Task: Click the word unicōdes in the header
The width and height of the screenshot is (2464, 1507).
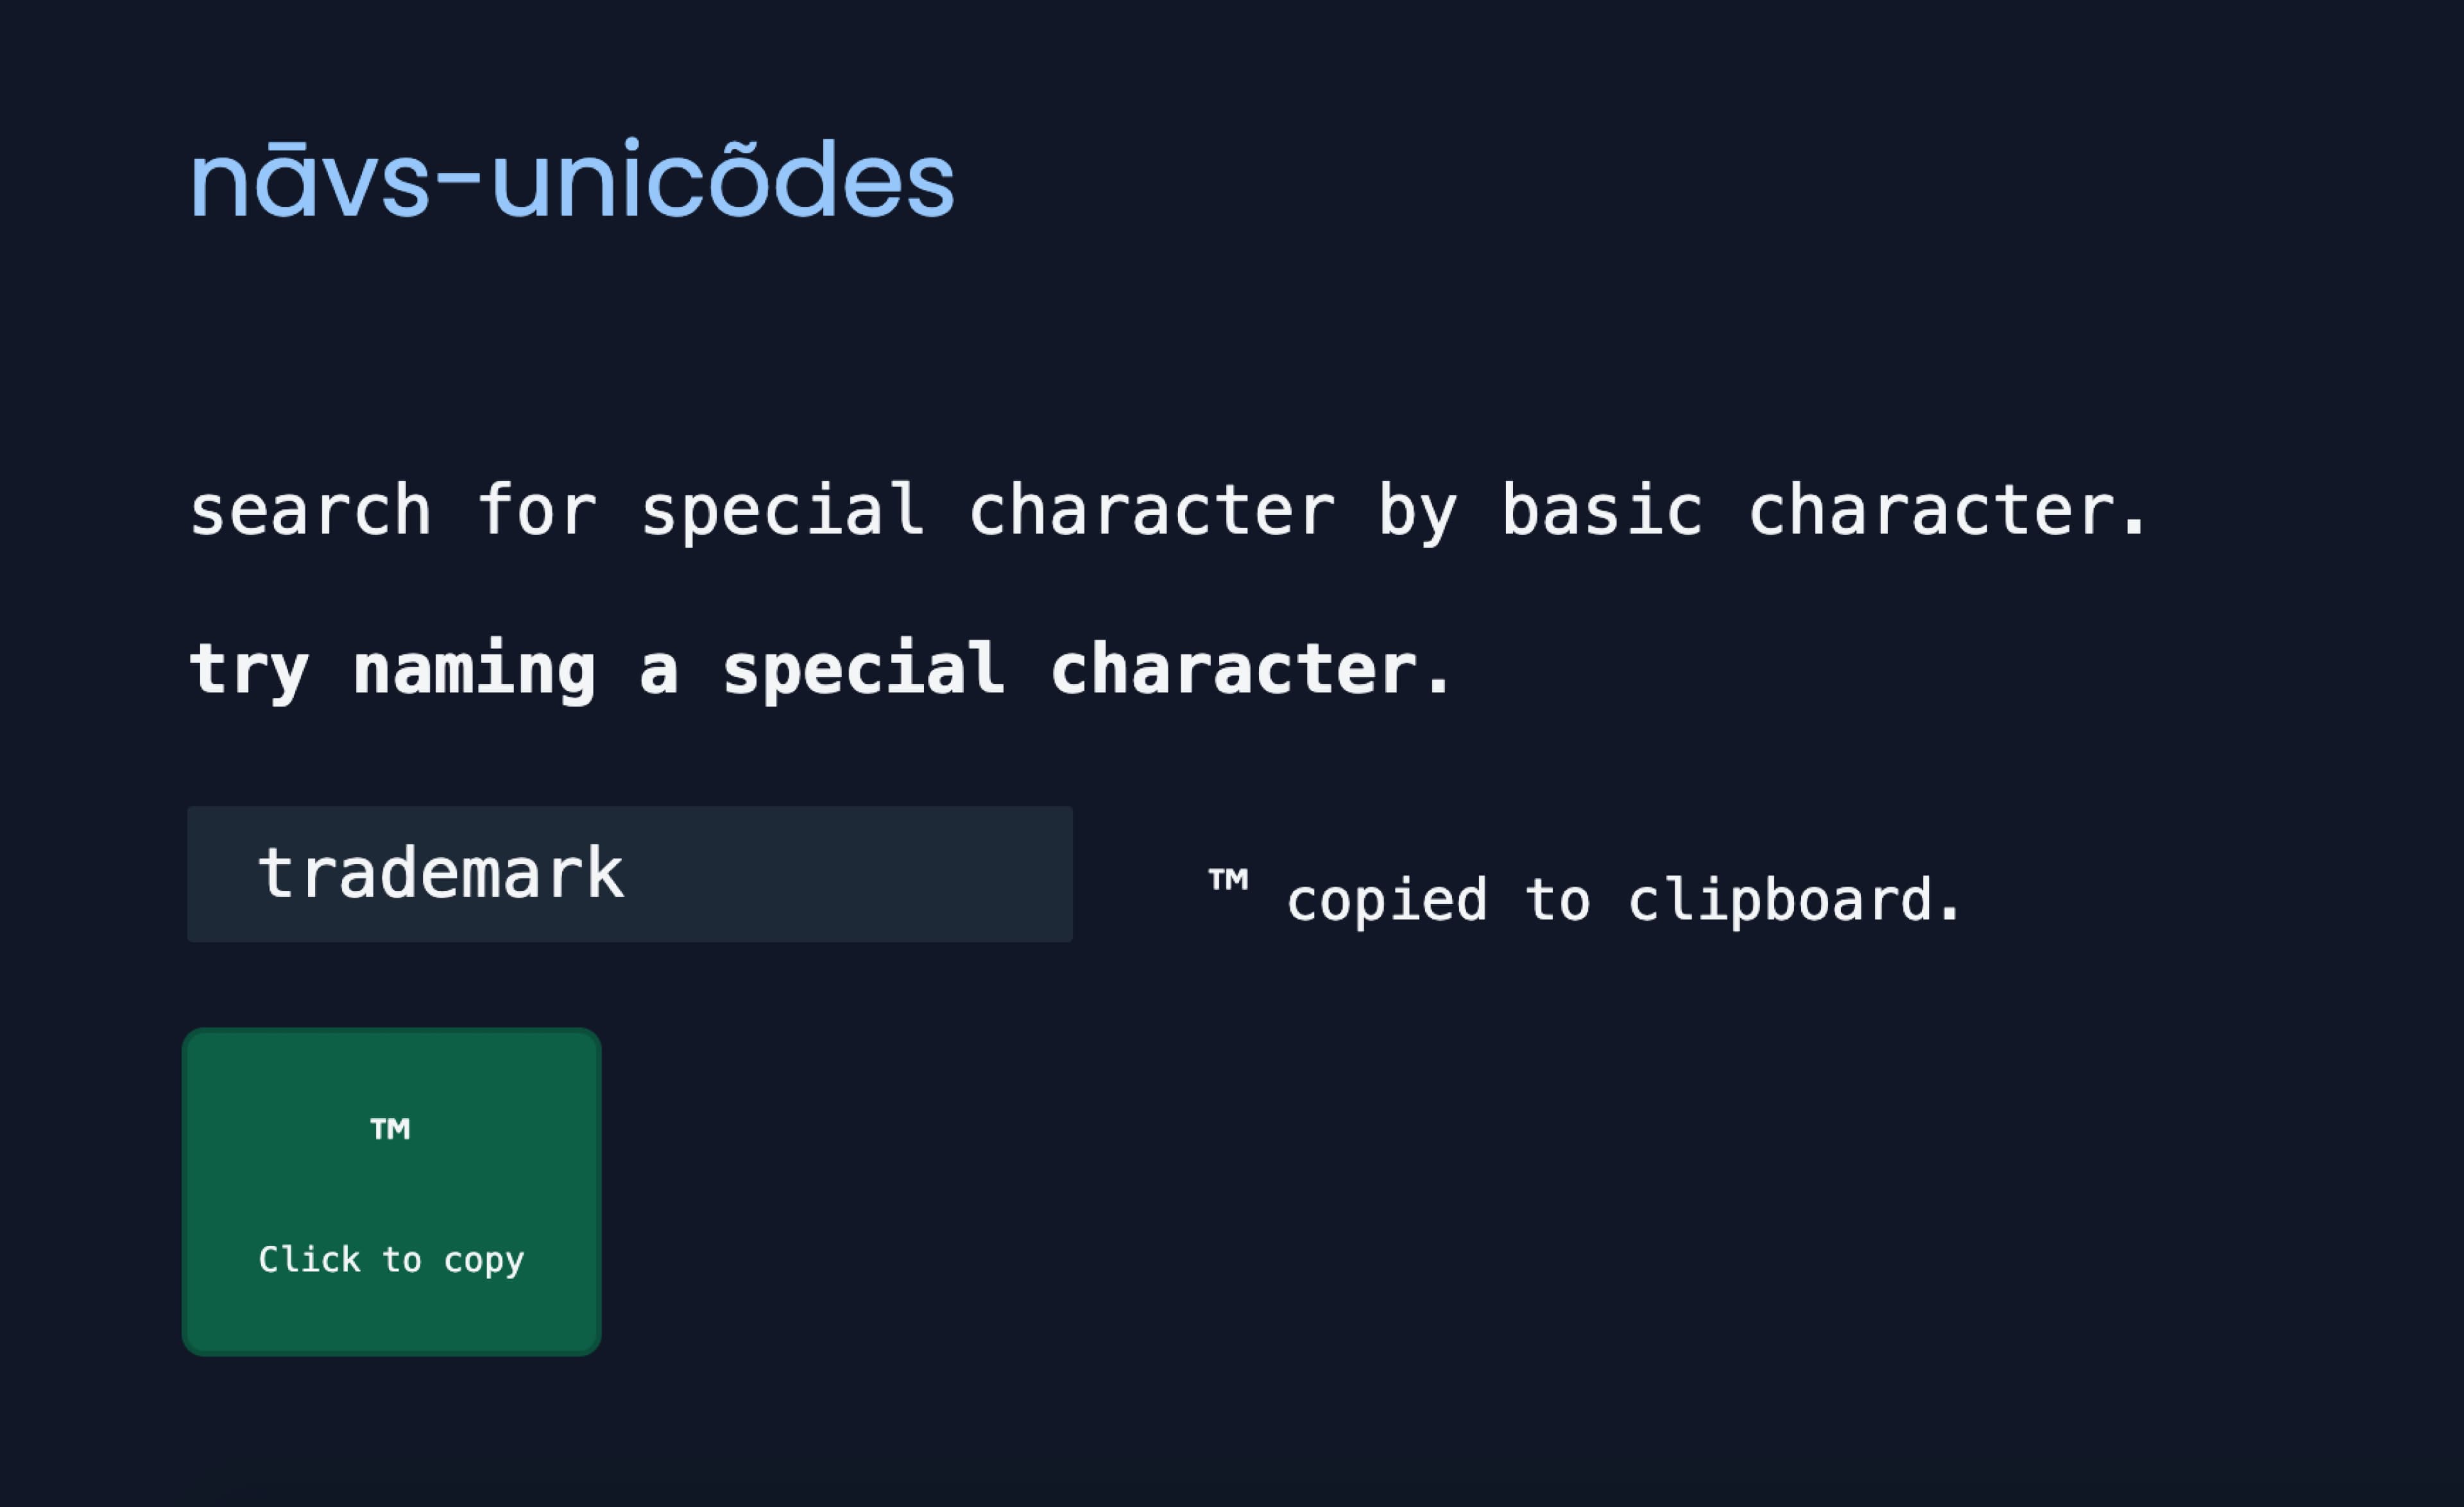Action: [x=723, y=180]
